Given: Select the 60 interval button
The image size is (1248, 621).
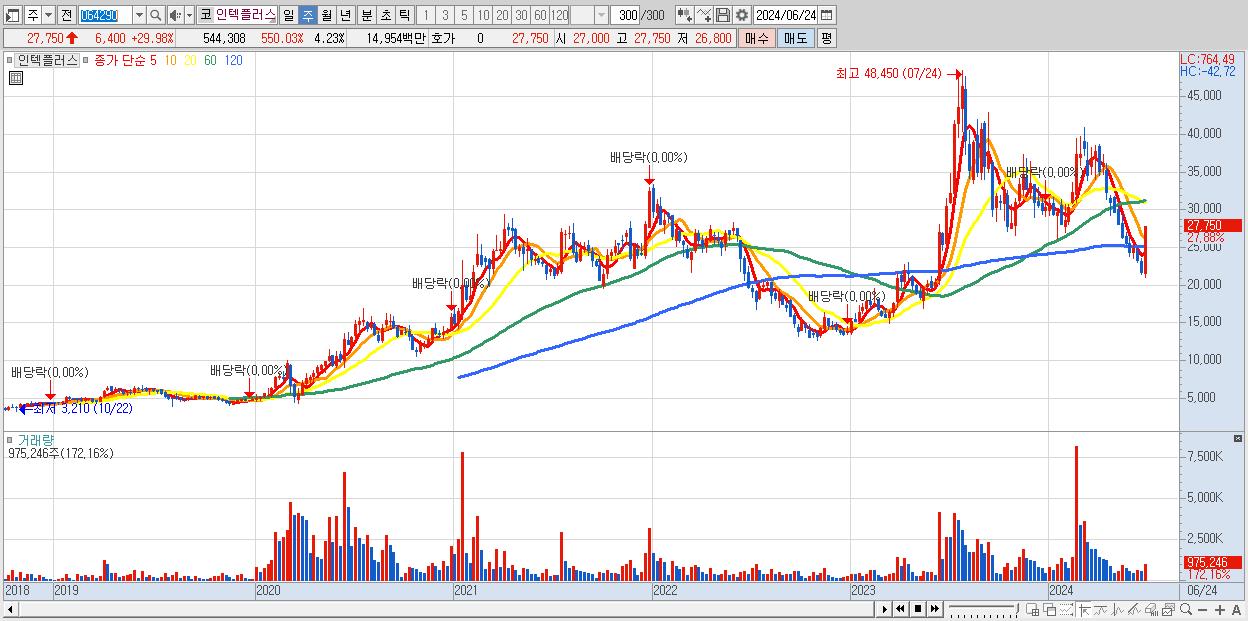Looking at the screenshot, I should [x=541, y=15].
